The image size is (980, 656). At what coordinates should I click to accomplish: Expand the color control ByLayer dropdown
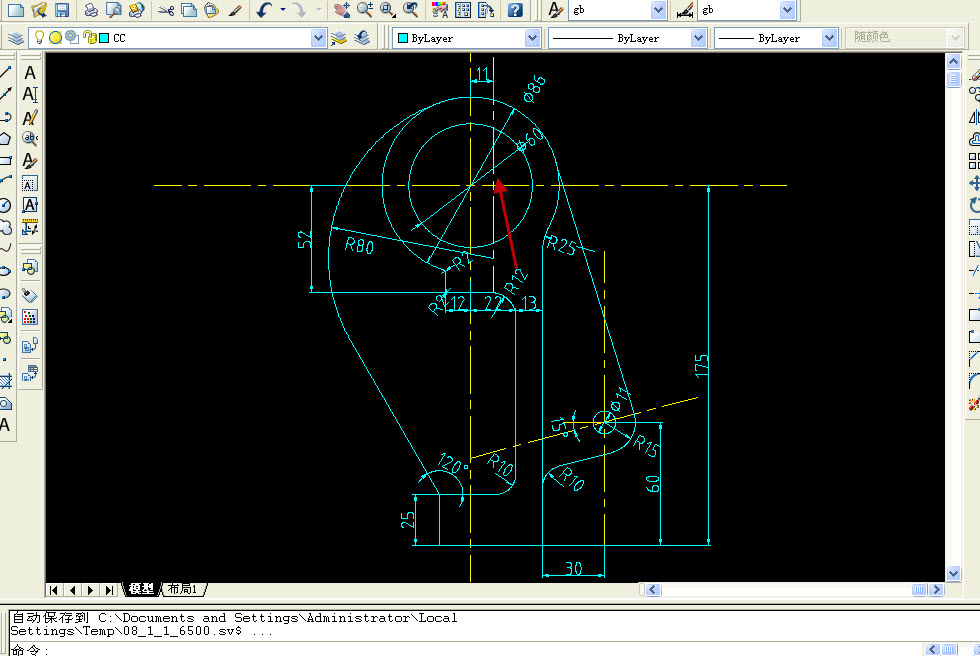(x=532, y=38)
